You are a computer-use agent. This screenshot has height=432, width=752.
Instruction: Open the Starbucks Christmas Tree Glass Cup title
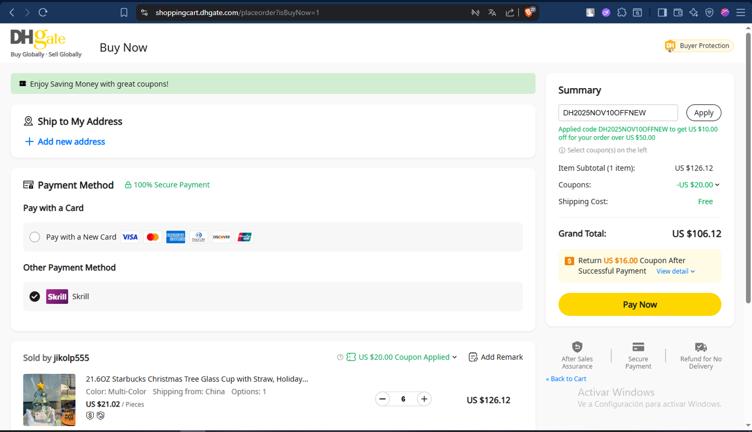coord(197,379)
